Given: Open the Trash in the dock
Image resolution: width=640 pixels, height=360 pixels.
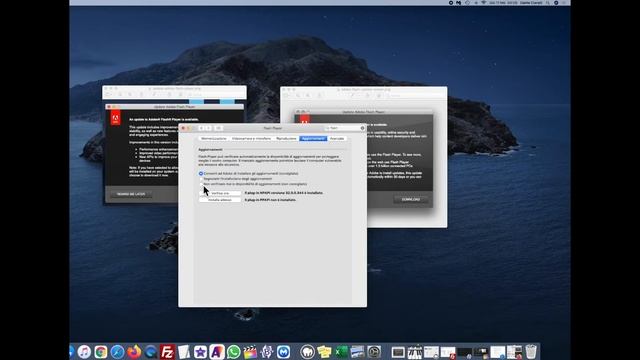Looking at the screenshot, I should 531,352.
